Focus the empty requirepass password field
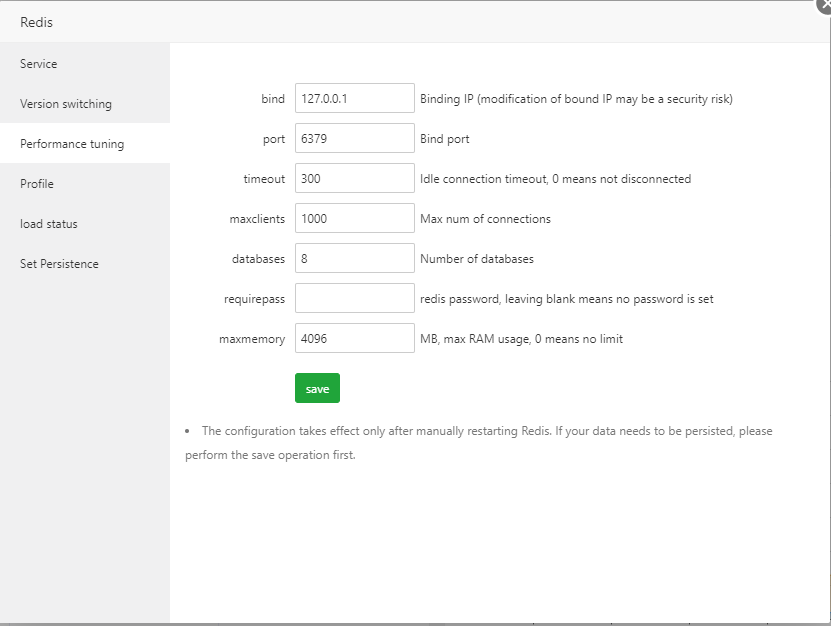The height and width of the screenshot is (626, 831). click(354, 299)
